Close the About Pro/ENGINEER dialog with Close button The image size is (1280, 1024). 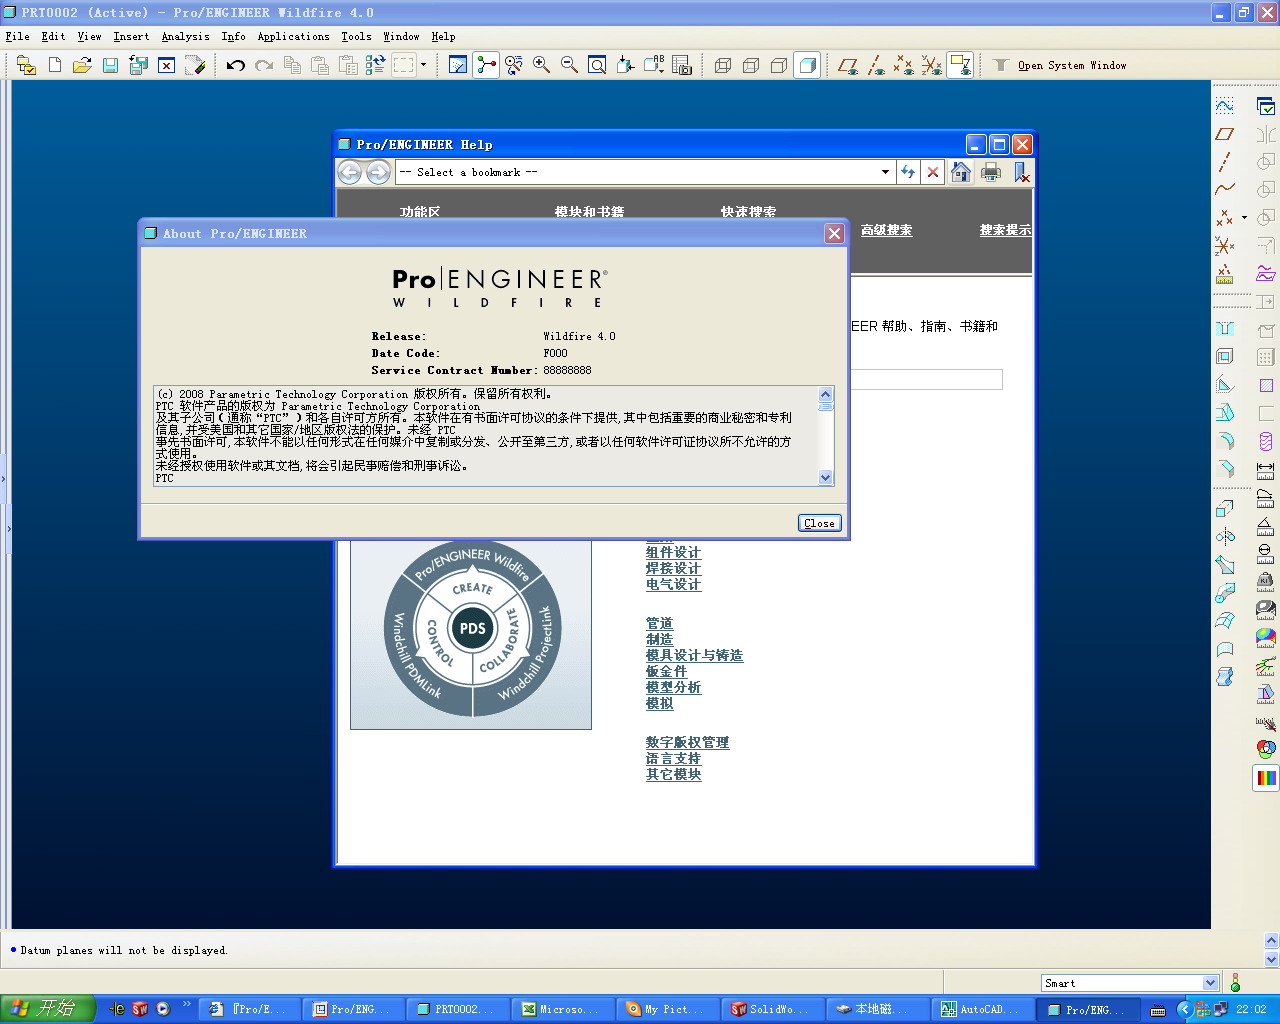click(820, 523)
